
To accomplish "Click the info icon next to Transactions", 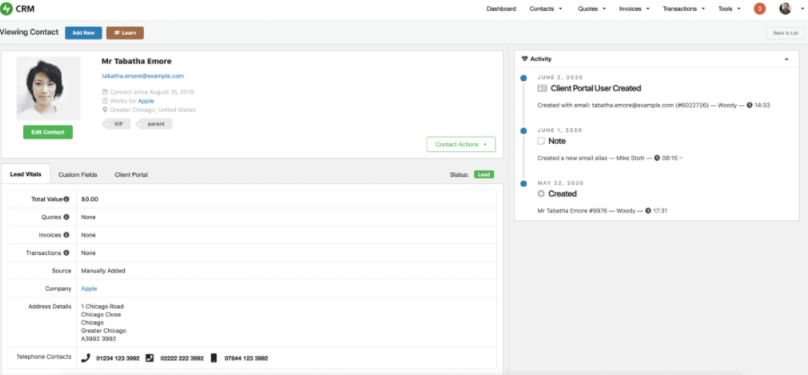I will pos(66,253).
